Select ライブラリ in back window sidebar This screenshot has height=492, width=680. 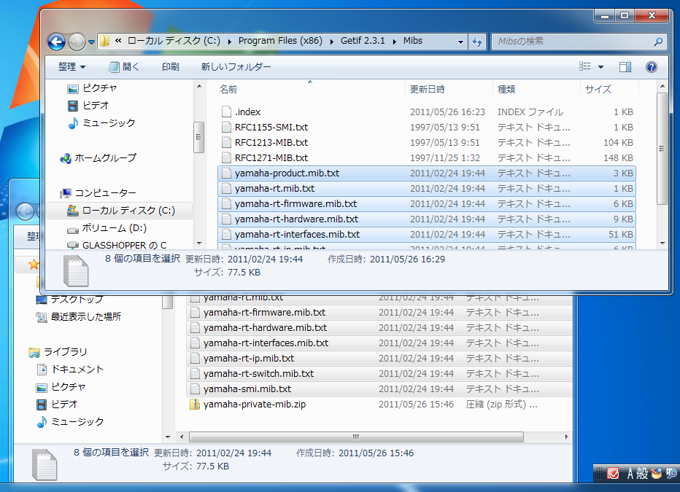click(x=58, y=352)
